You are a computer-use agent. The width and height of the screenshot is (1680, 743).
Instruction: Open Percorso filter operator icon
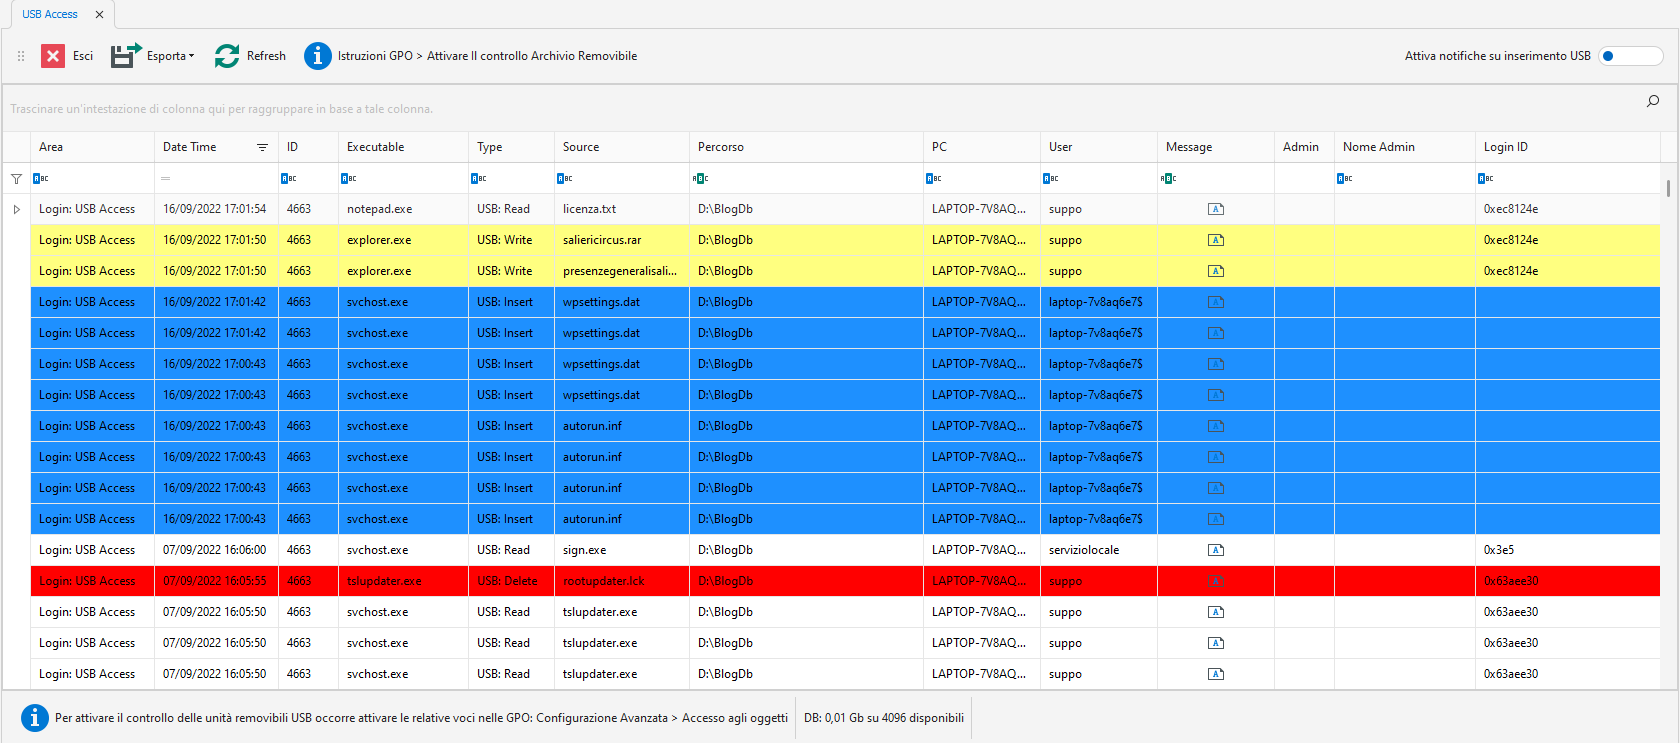(x=700, y=178)
